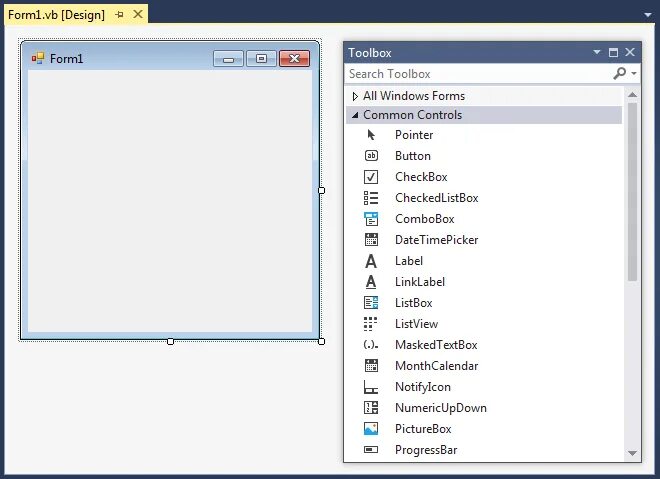Image resolution: width=660 pixels, height=479 pixels.
Task: Collapse the Common Controls group
Action: pyautogui.click(x=355, y=115)
